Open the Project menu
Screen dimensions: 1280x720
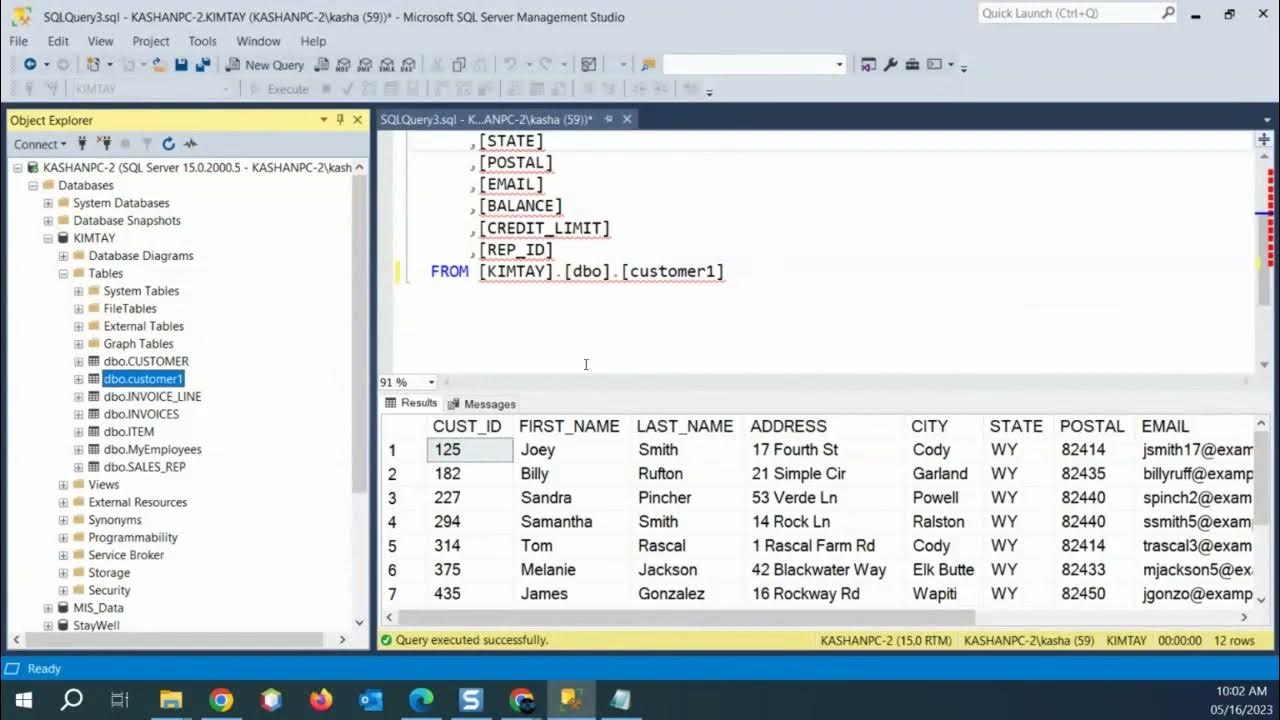click(x=151, y=41)
